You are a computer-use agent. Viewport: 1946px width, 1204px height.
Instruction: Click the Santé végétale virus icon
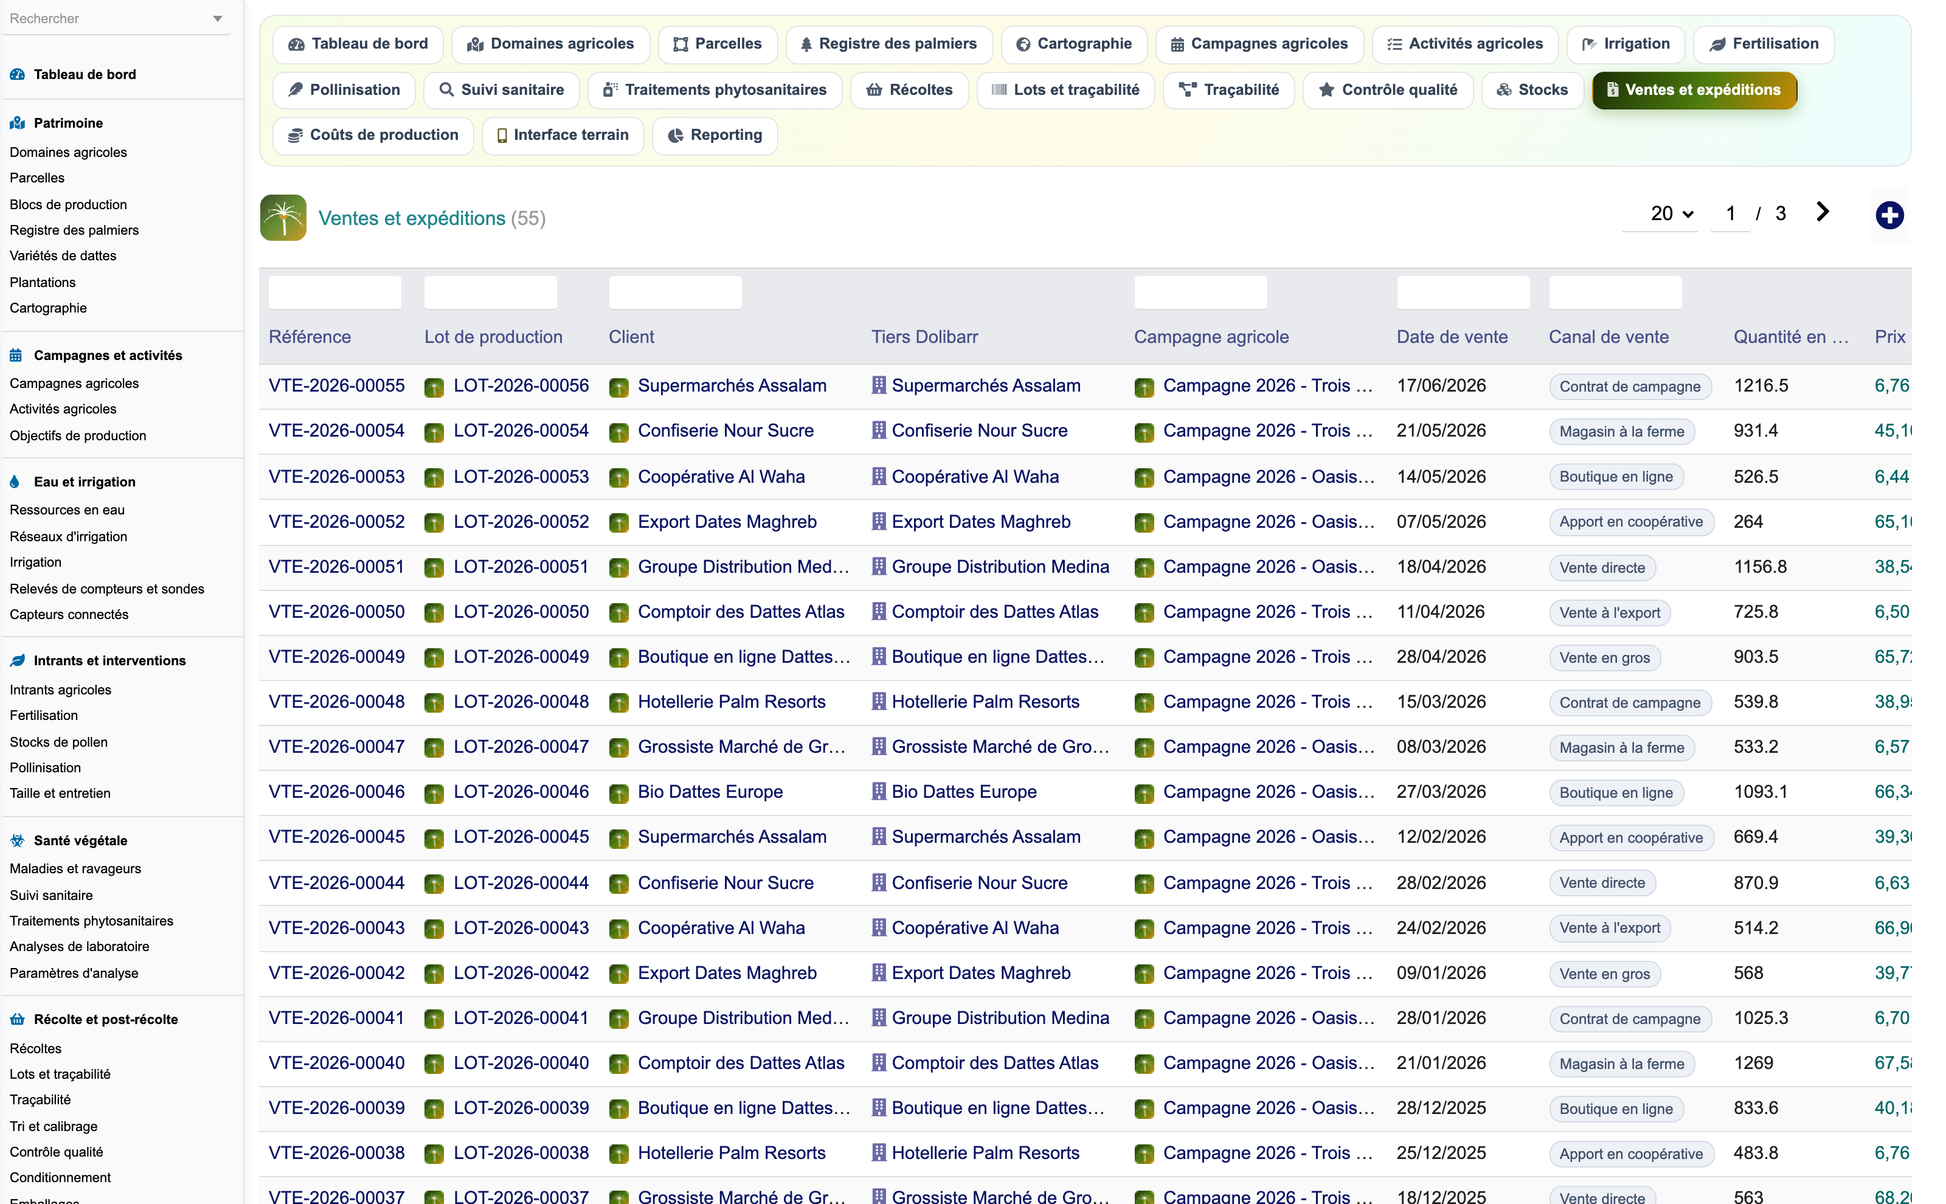pyautogui.click(x=17, y=841)
